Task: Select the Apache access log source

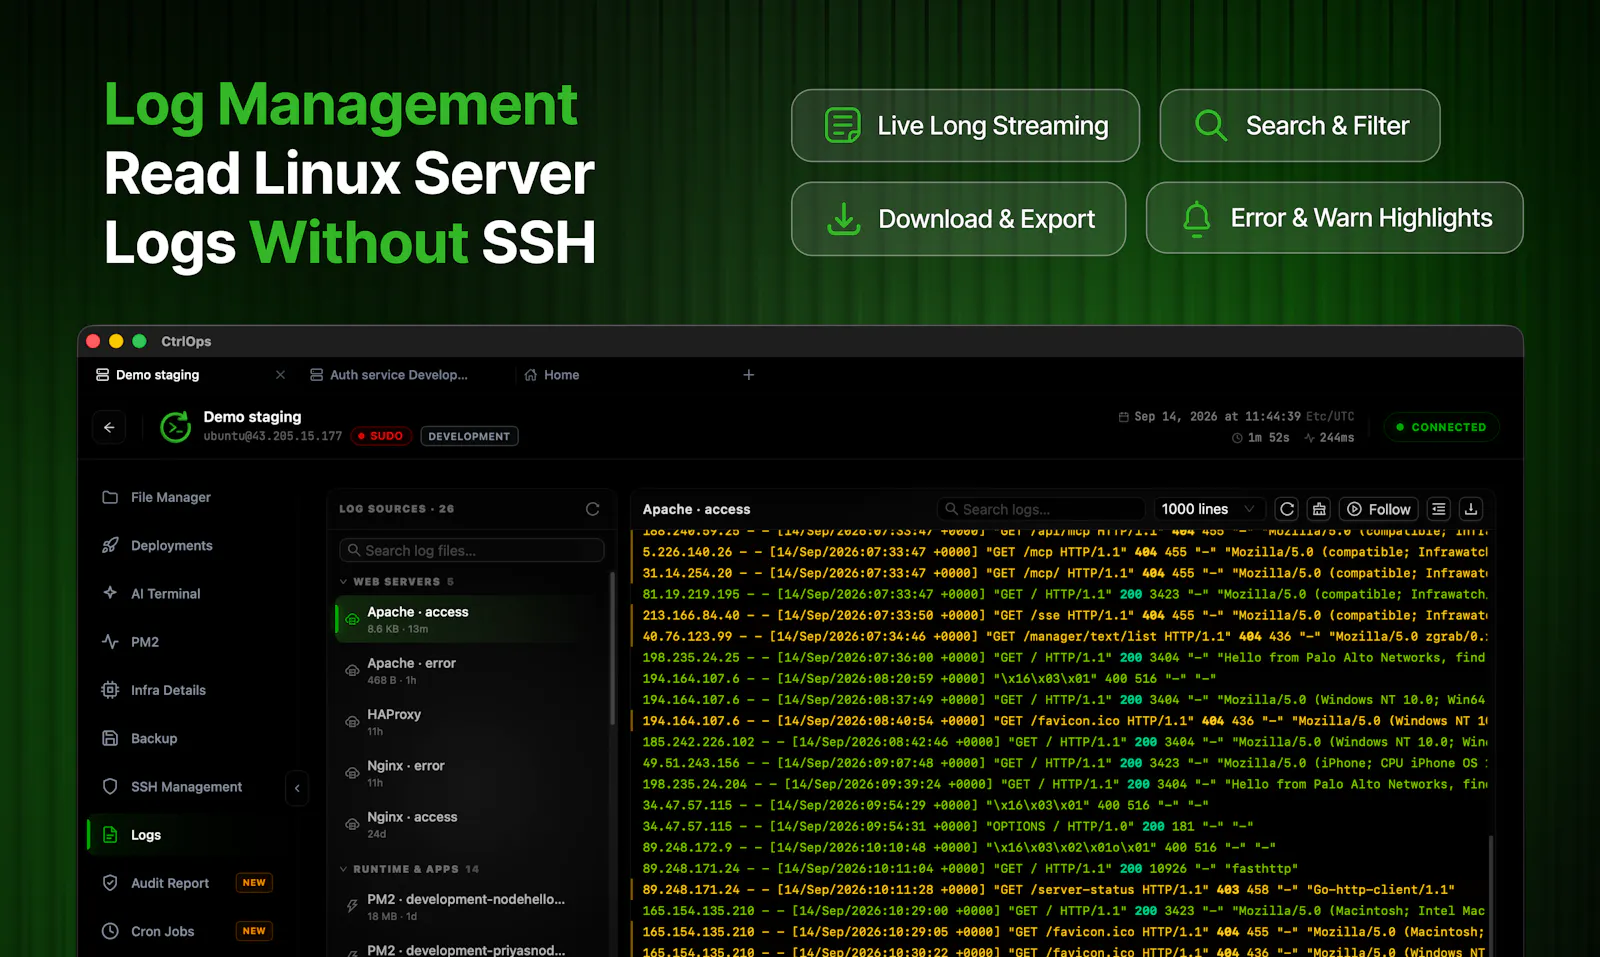Action: [470, 620]
